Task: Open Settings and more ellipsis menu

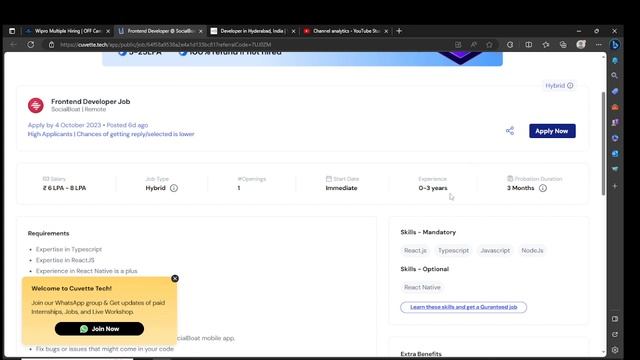Action: (598, 44)
